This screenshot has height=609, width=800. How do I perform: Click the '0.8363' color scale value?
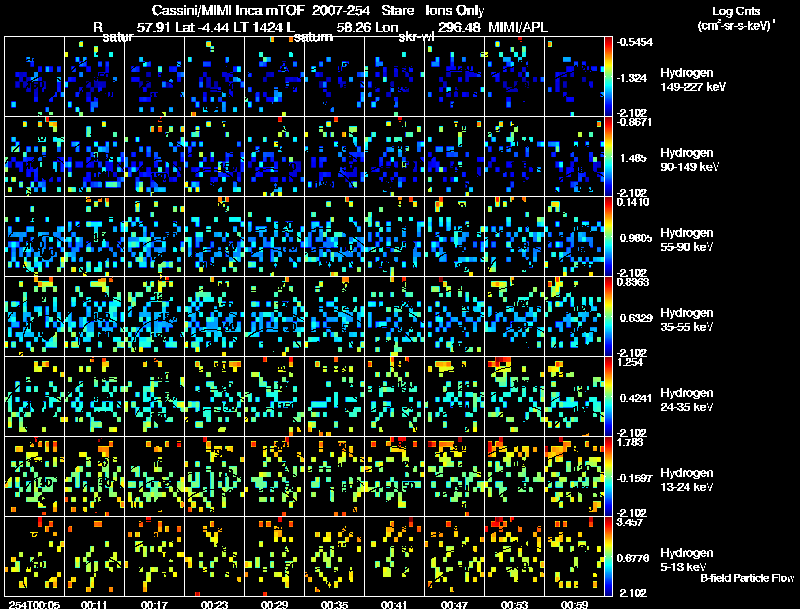point(633,282)
